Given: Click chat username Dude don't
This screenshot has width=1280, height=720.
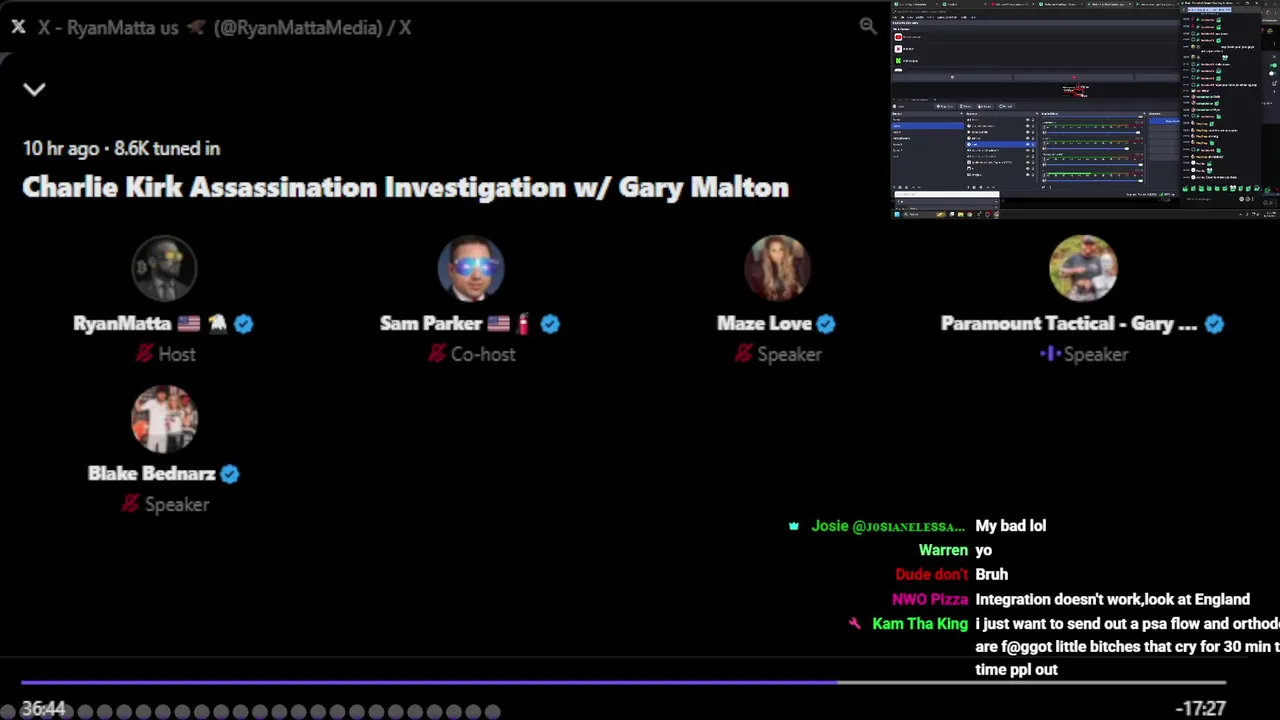Looking at the screenshot, I should point(932,575).
